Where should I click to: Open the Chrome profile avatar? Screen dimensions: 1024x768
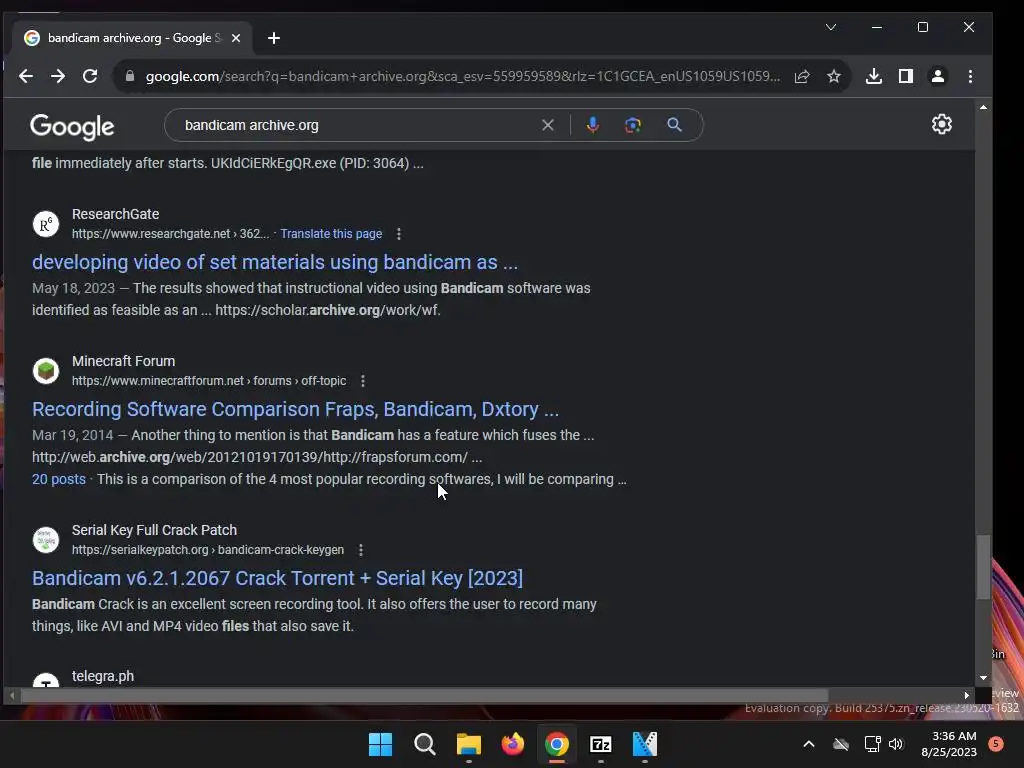[938, 76]
